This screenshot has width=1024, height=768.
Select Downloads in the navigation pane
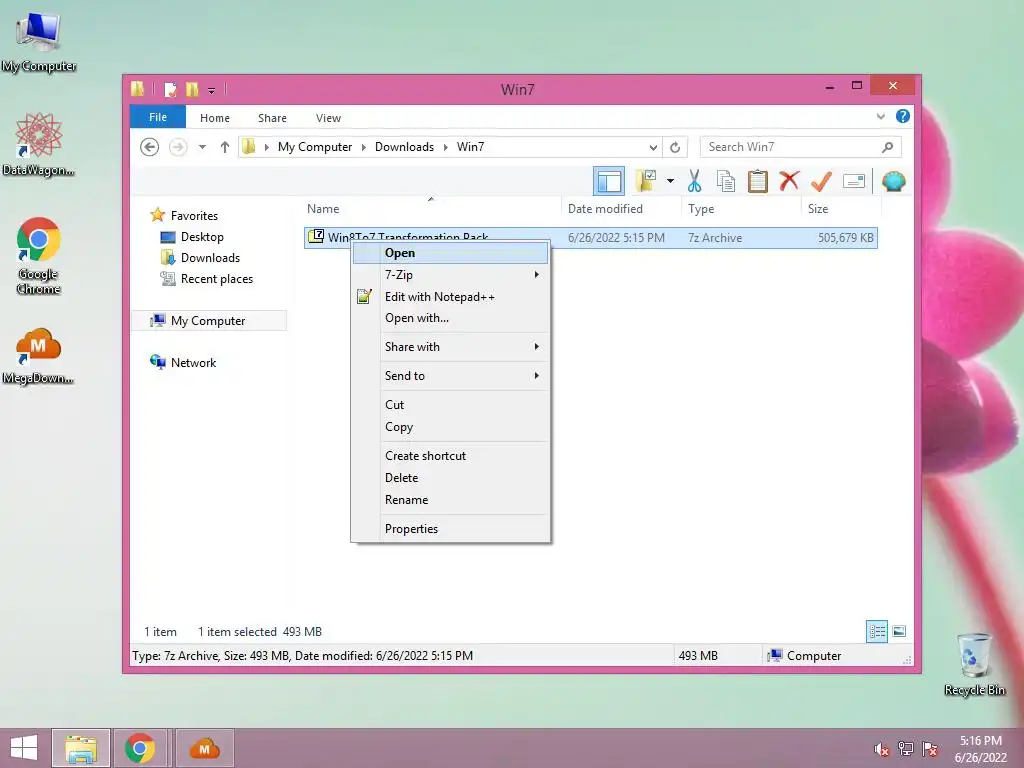[x=210, y=258]
